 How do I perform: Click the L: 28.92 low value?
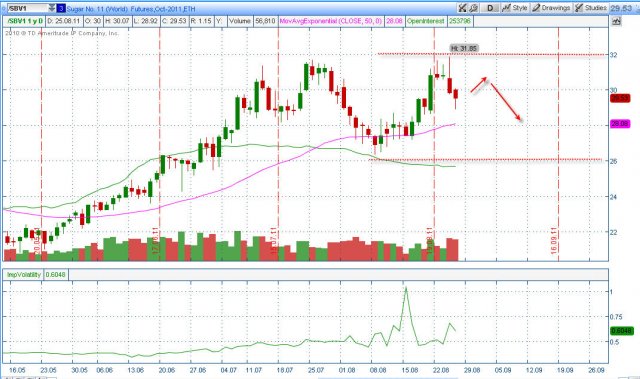click(x=146, y=21)
